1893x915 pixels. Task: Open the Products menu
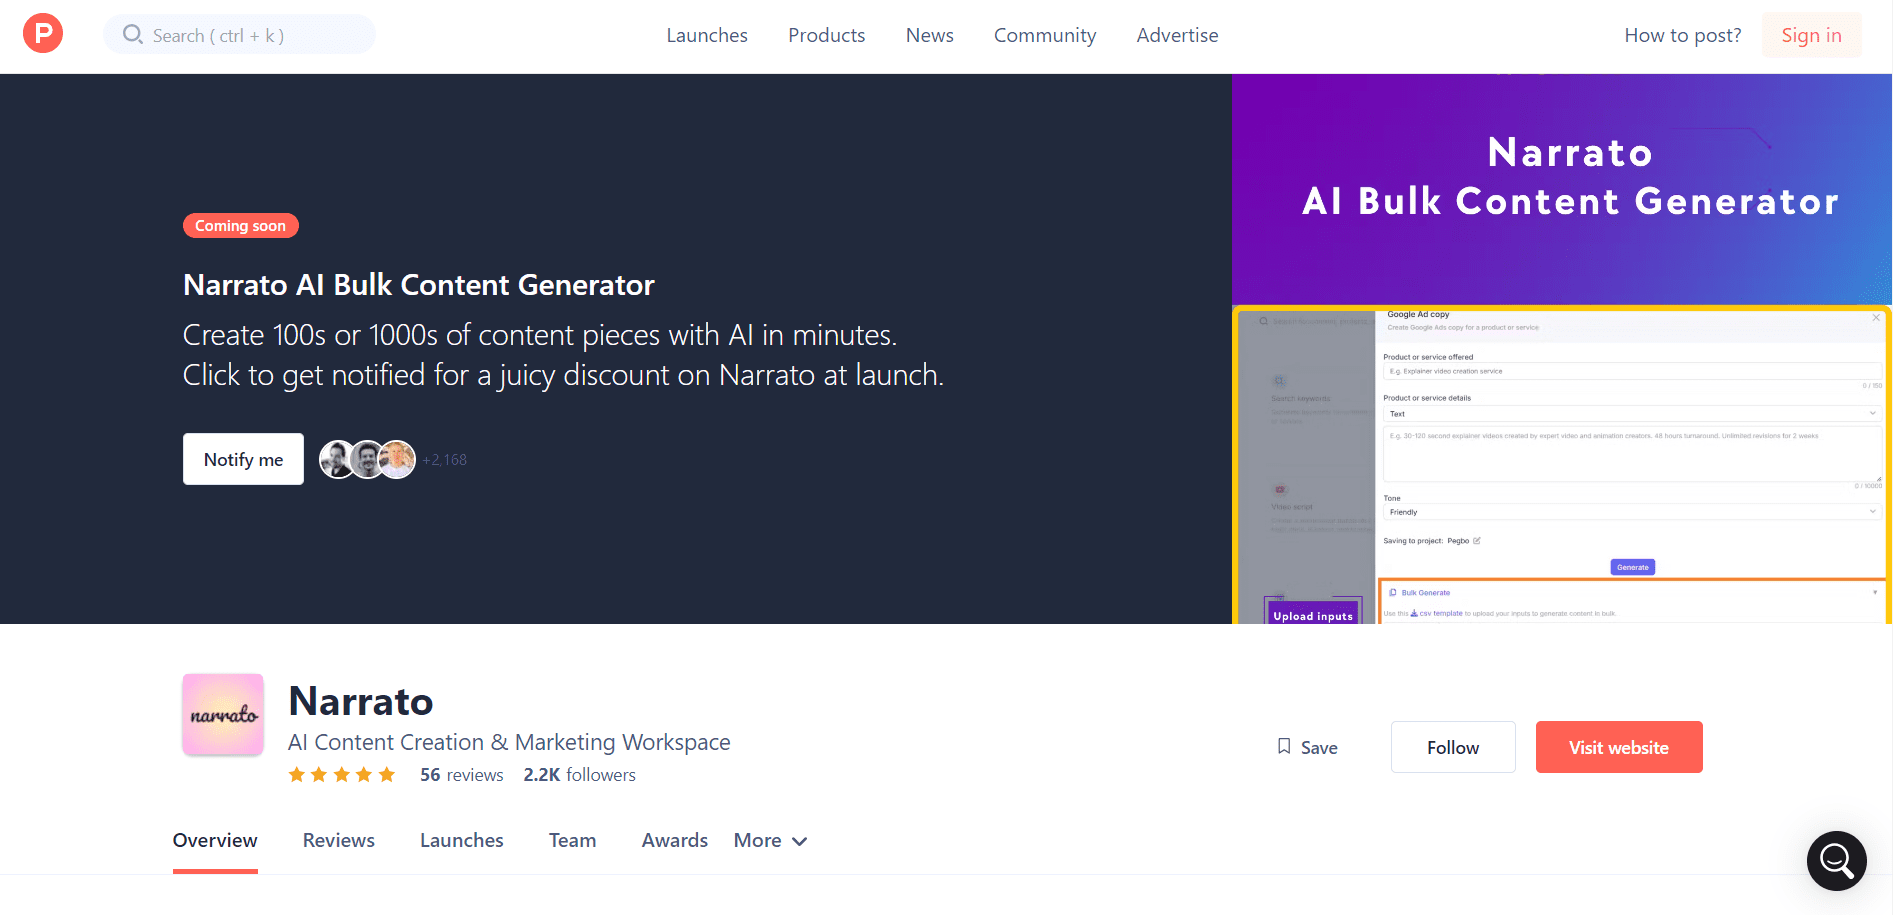[x=827, y=35]
